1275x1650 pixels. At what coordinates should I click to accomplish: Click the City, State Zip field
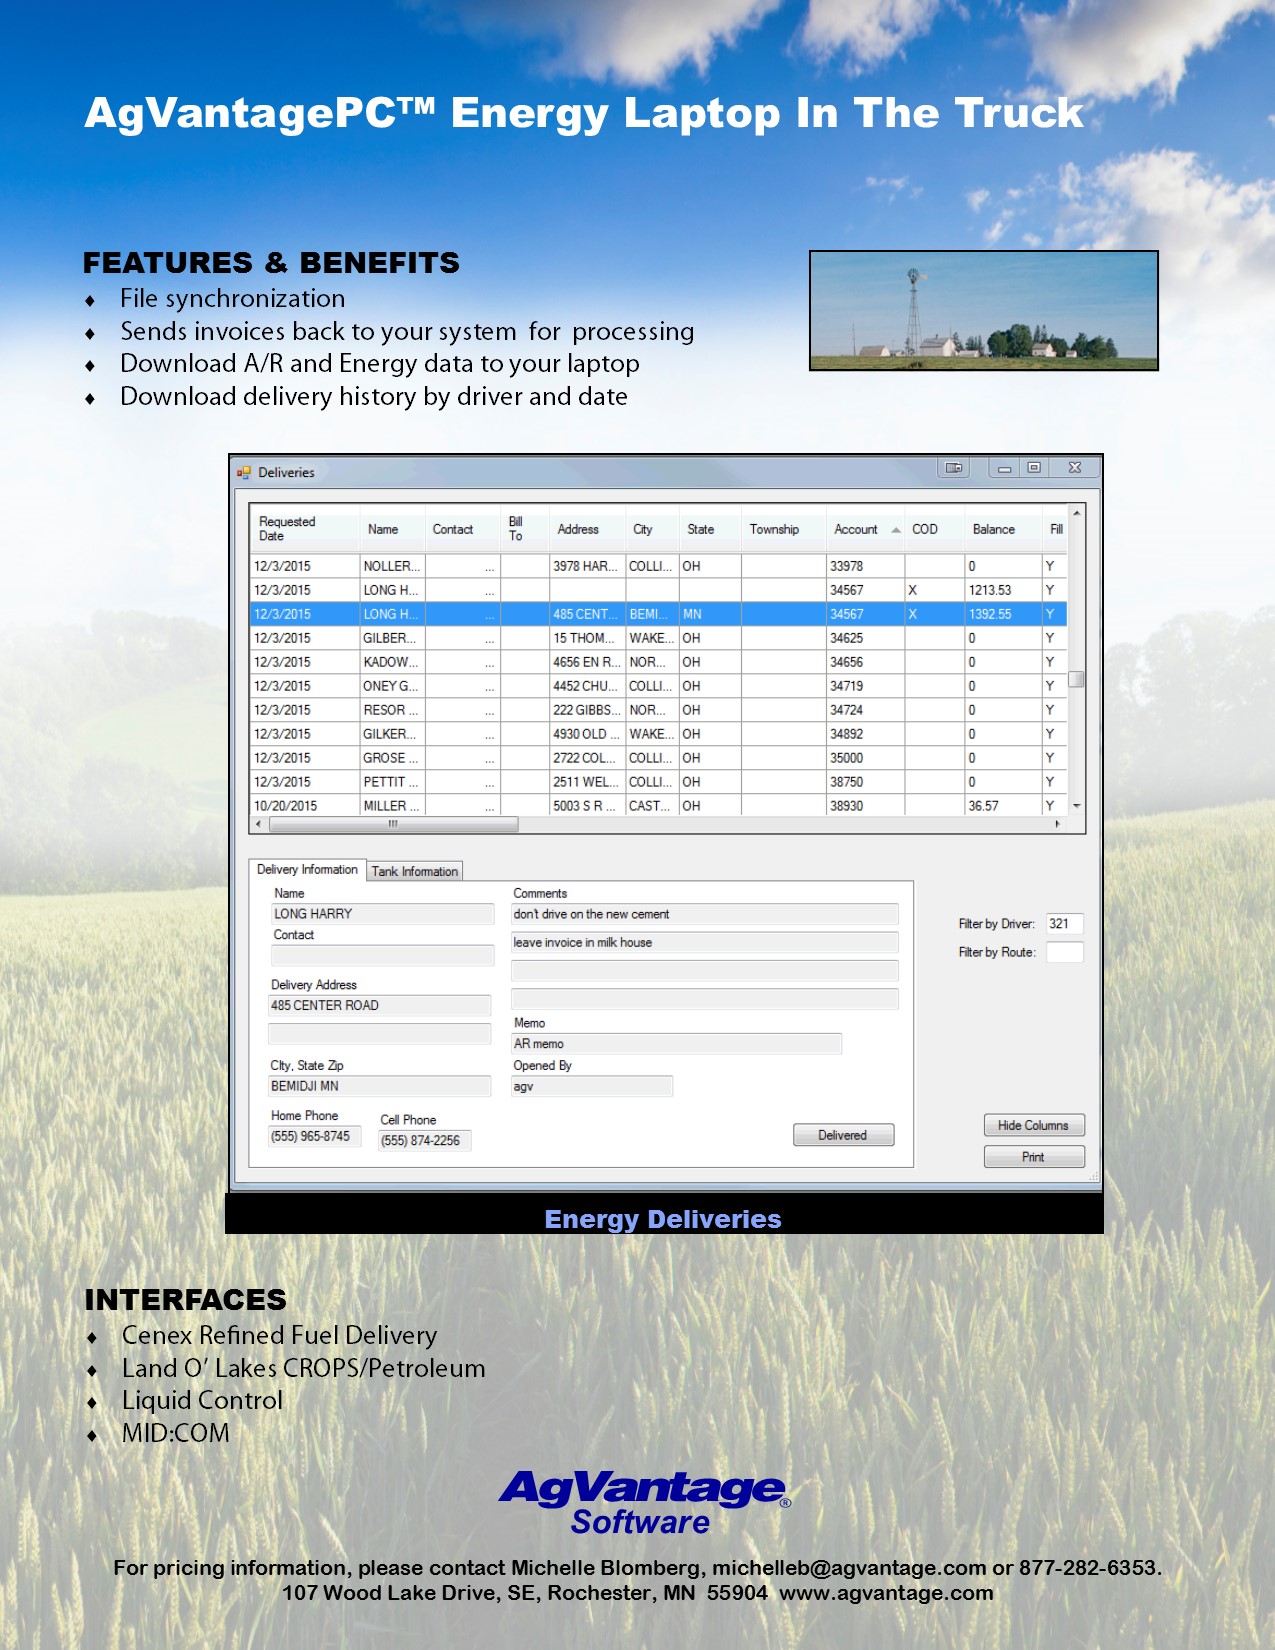pyautogui.click(x=380, y=1086)
